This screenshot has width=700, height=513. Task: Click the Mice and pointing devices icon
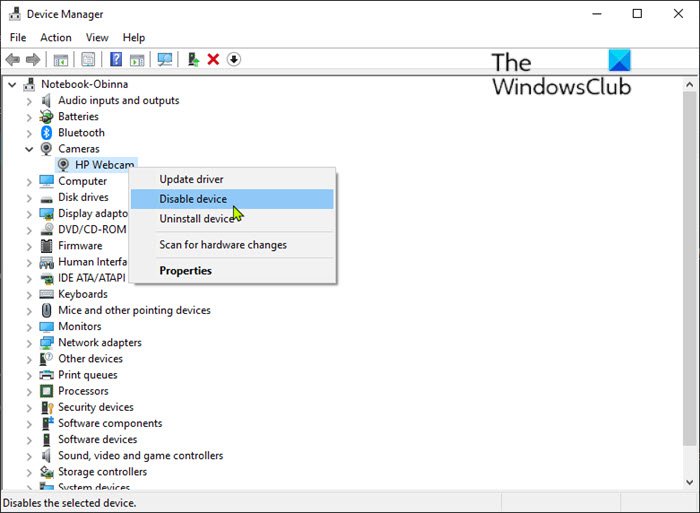tap(46, 310)
